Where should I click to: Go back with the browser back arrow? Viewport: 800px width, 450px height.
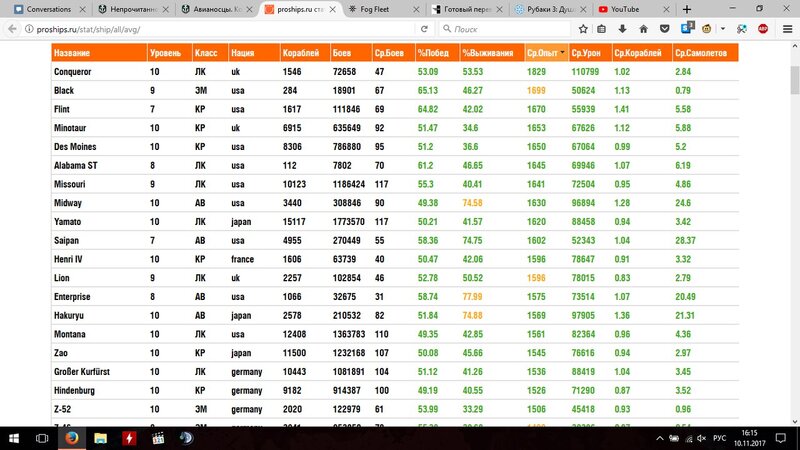coord(12,29)
